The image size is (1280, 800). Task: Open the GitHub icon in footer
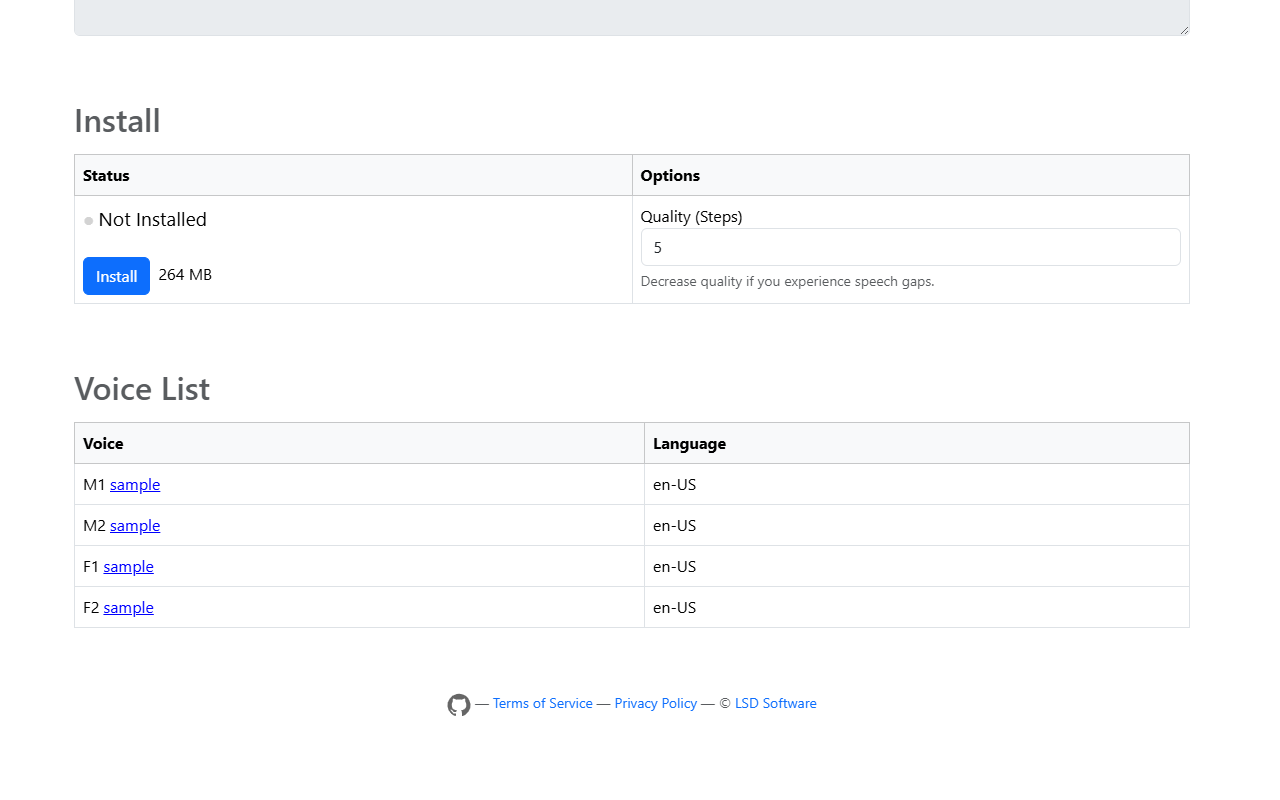coord(459,705)
